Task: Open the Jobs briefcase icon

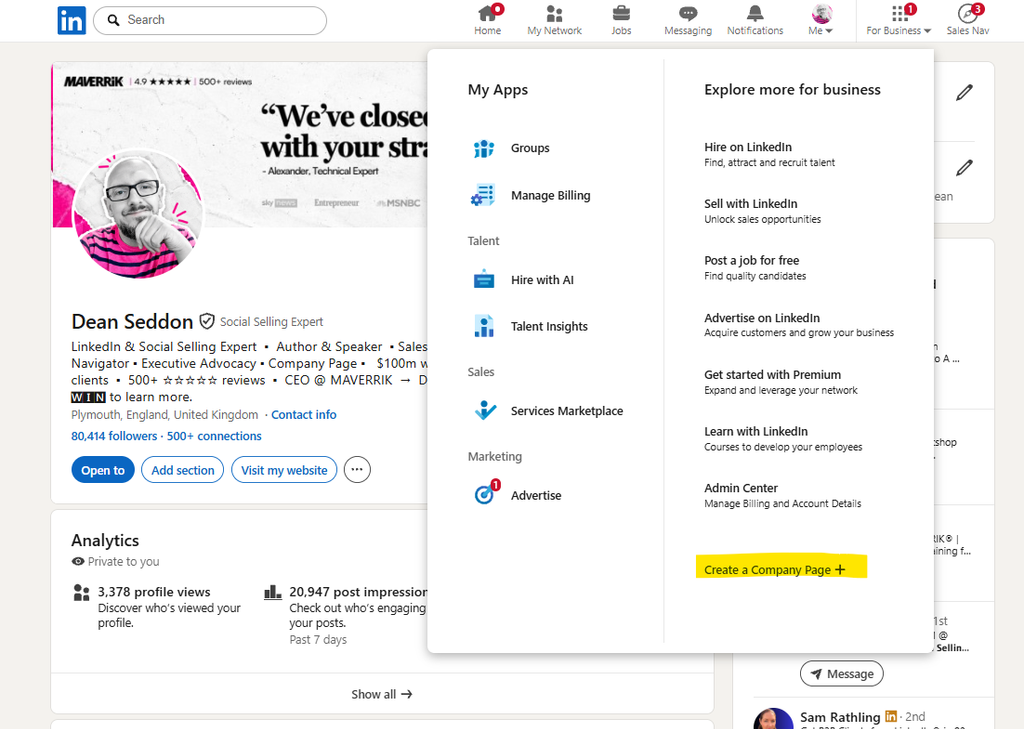Action: 621,13
